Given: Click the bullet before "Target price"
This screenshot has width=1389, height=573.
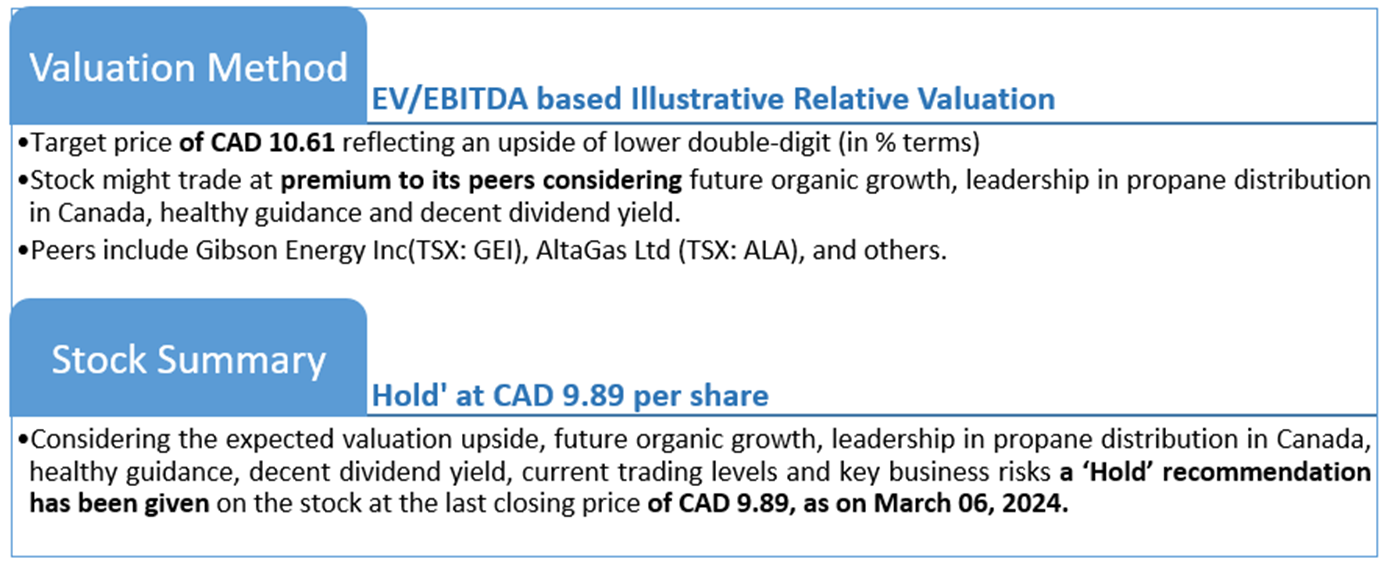Looking at the screenshot, I should 24,144.
